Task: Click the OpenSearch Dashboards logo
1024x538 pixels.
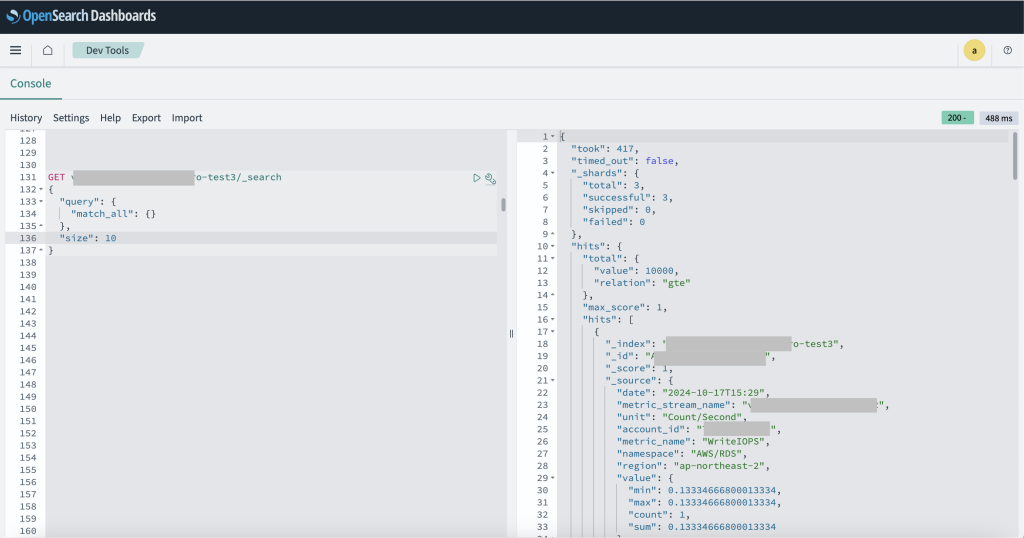Action: [x=82, y=16]
